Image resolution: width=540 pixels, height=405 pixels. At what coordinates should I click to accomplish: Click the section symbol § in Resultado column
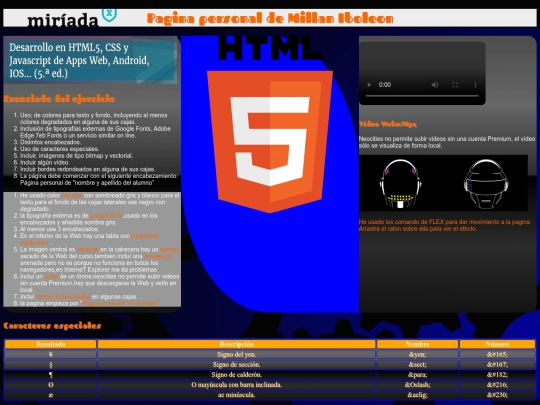click(x=51, y=364)
